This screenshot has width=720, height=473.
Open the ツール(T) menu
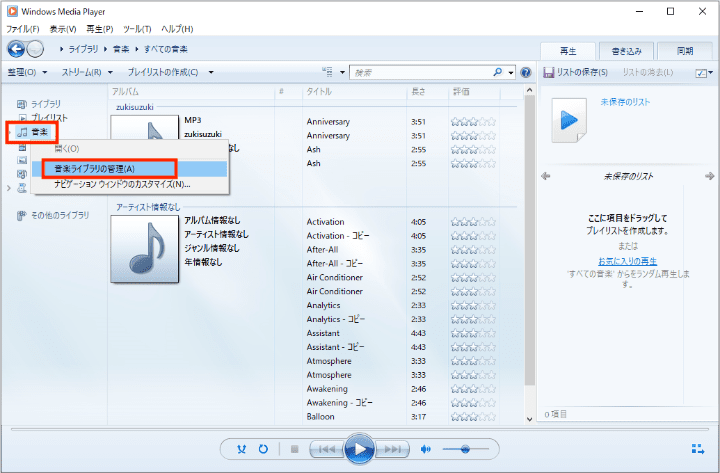137,29
